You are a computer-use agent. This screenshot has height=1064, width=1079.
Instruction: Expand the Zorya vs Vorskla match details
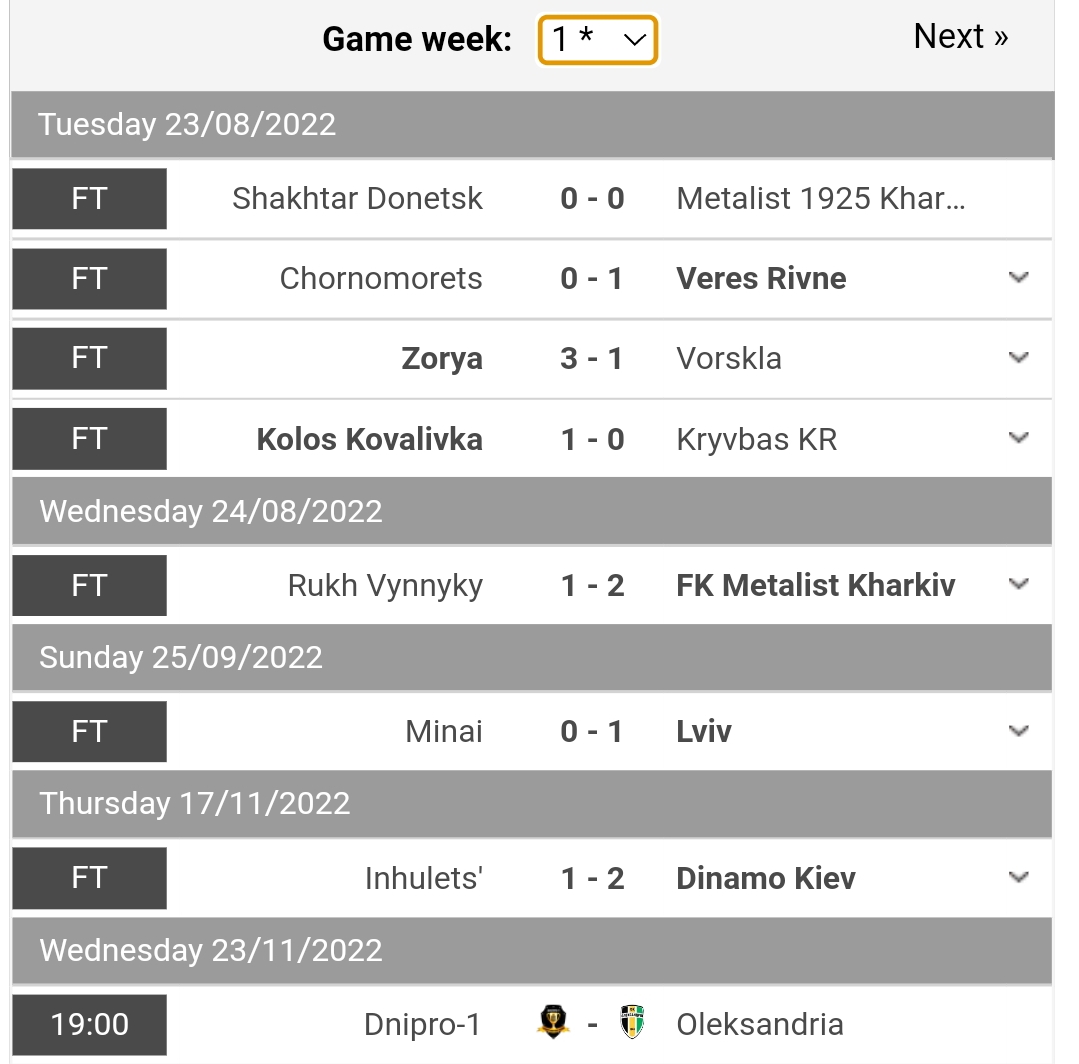tap(1018, 358)
